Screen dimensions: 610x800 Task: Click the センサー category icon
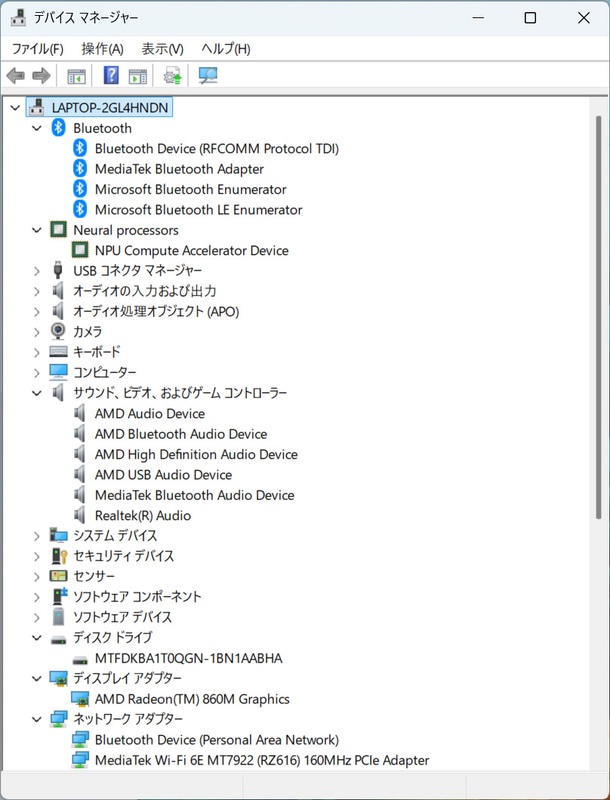pyautogui.click(x=58, y=577)
